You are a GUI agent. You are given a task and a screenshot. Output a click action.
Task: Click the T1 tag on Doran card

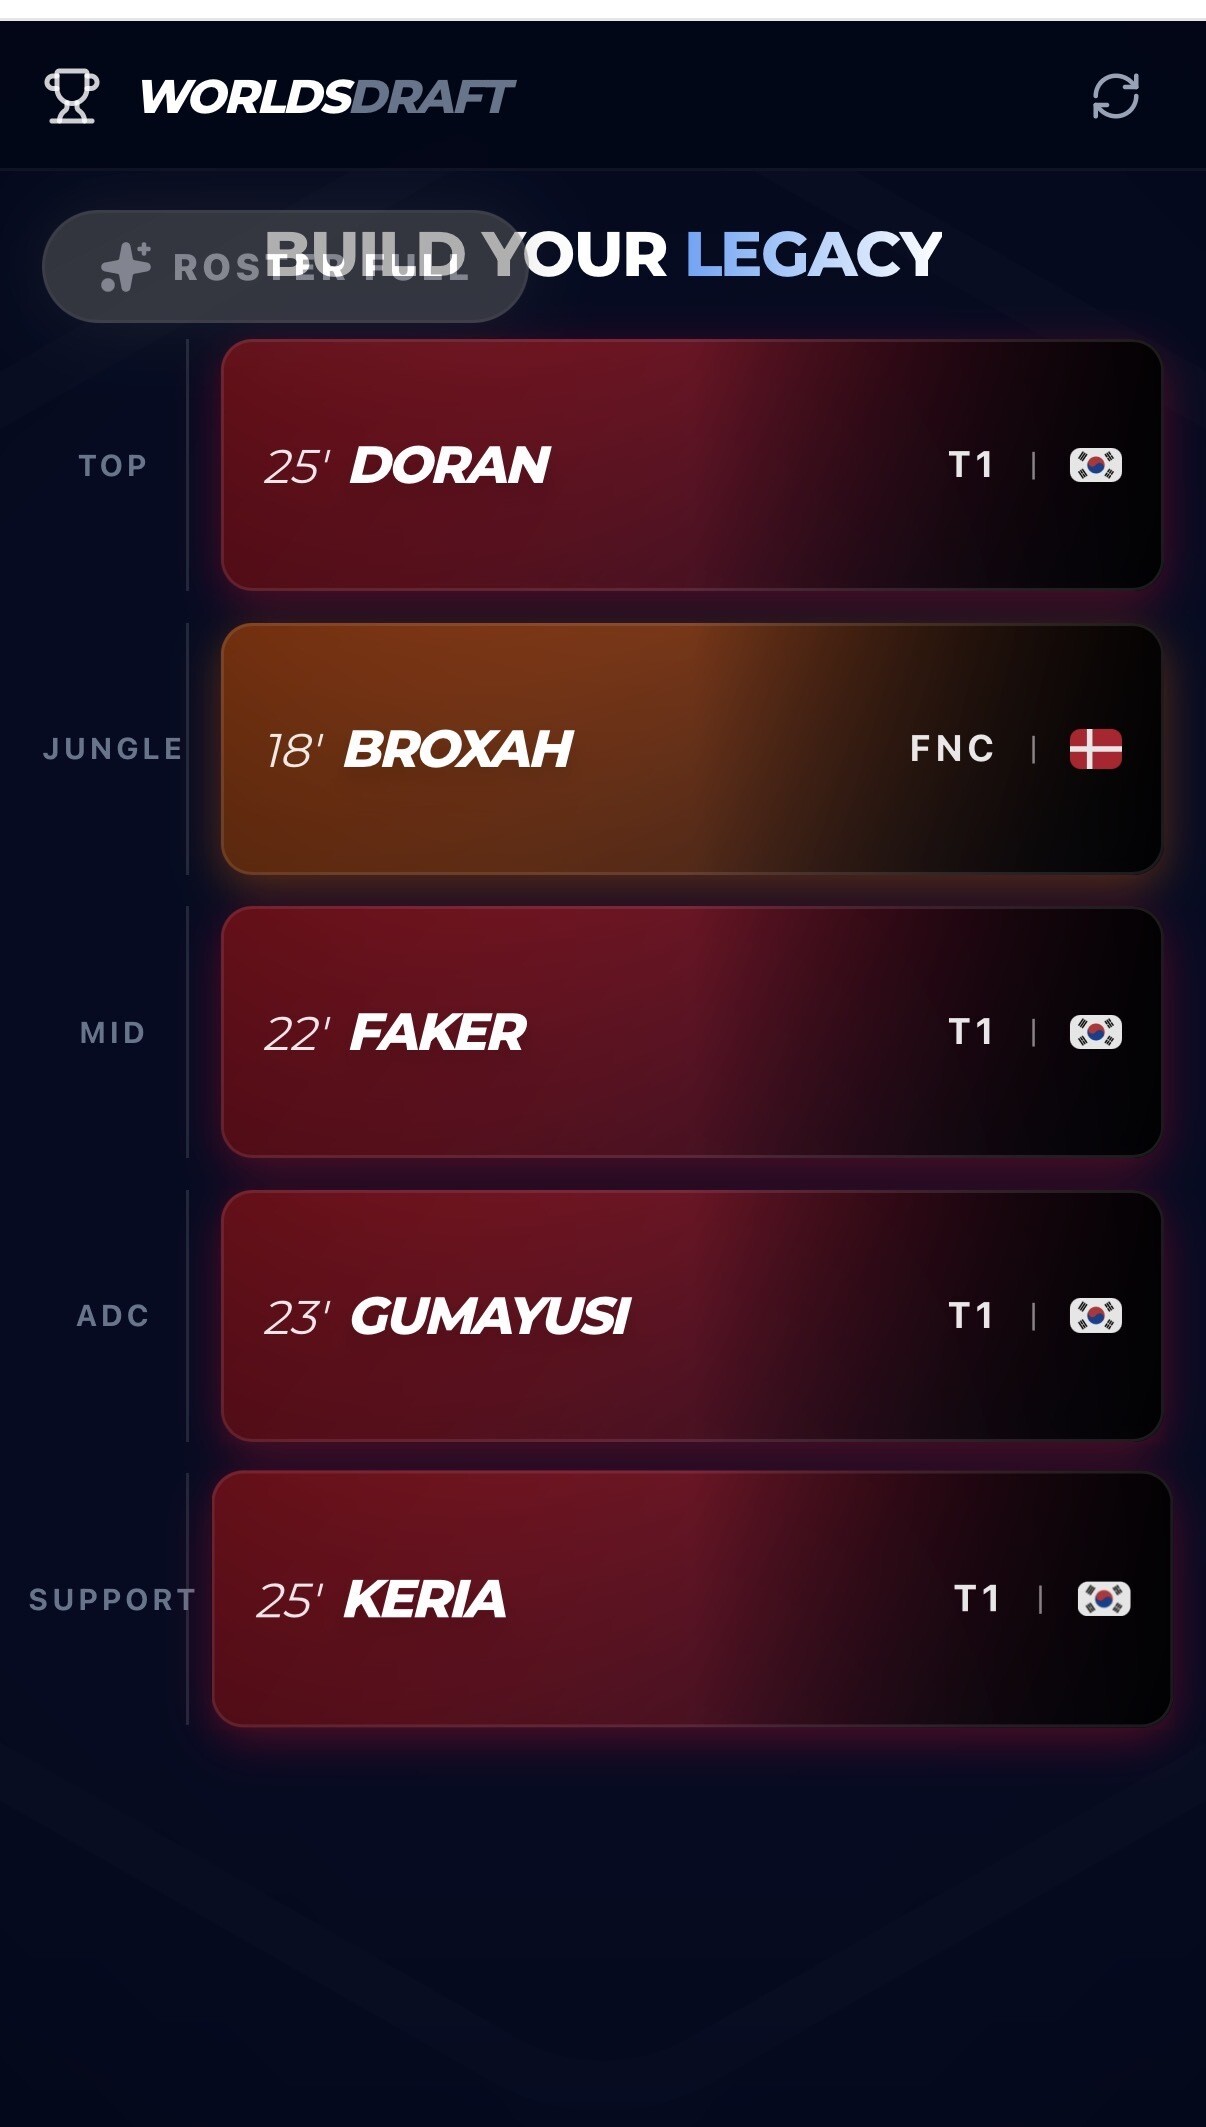pos(970,465)
